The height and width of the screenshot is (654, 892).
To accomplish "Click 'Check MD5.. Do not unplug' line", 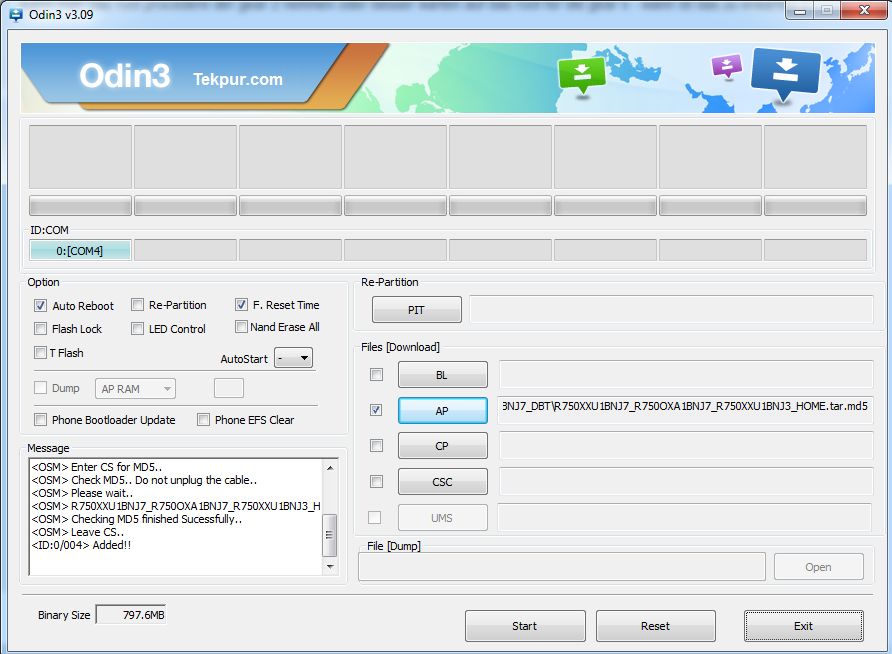I will tap(144, 480).
